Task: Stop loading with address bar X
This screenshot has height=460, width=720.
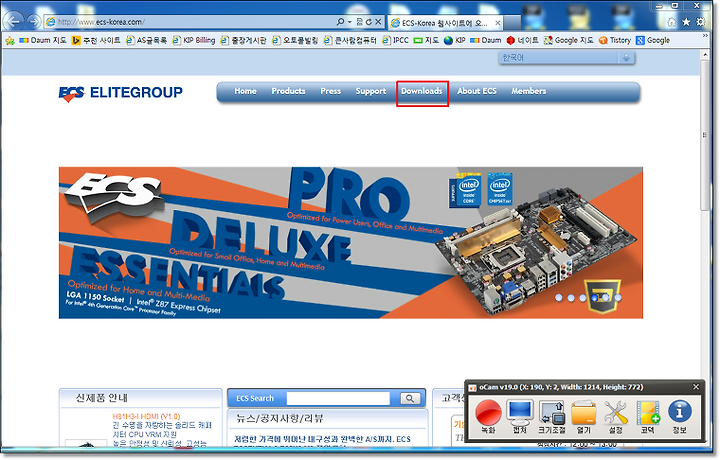Action: coord(378,22)
